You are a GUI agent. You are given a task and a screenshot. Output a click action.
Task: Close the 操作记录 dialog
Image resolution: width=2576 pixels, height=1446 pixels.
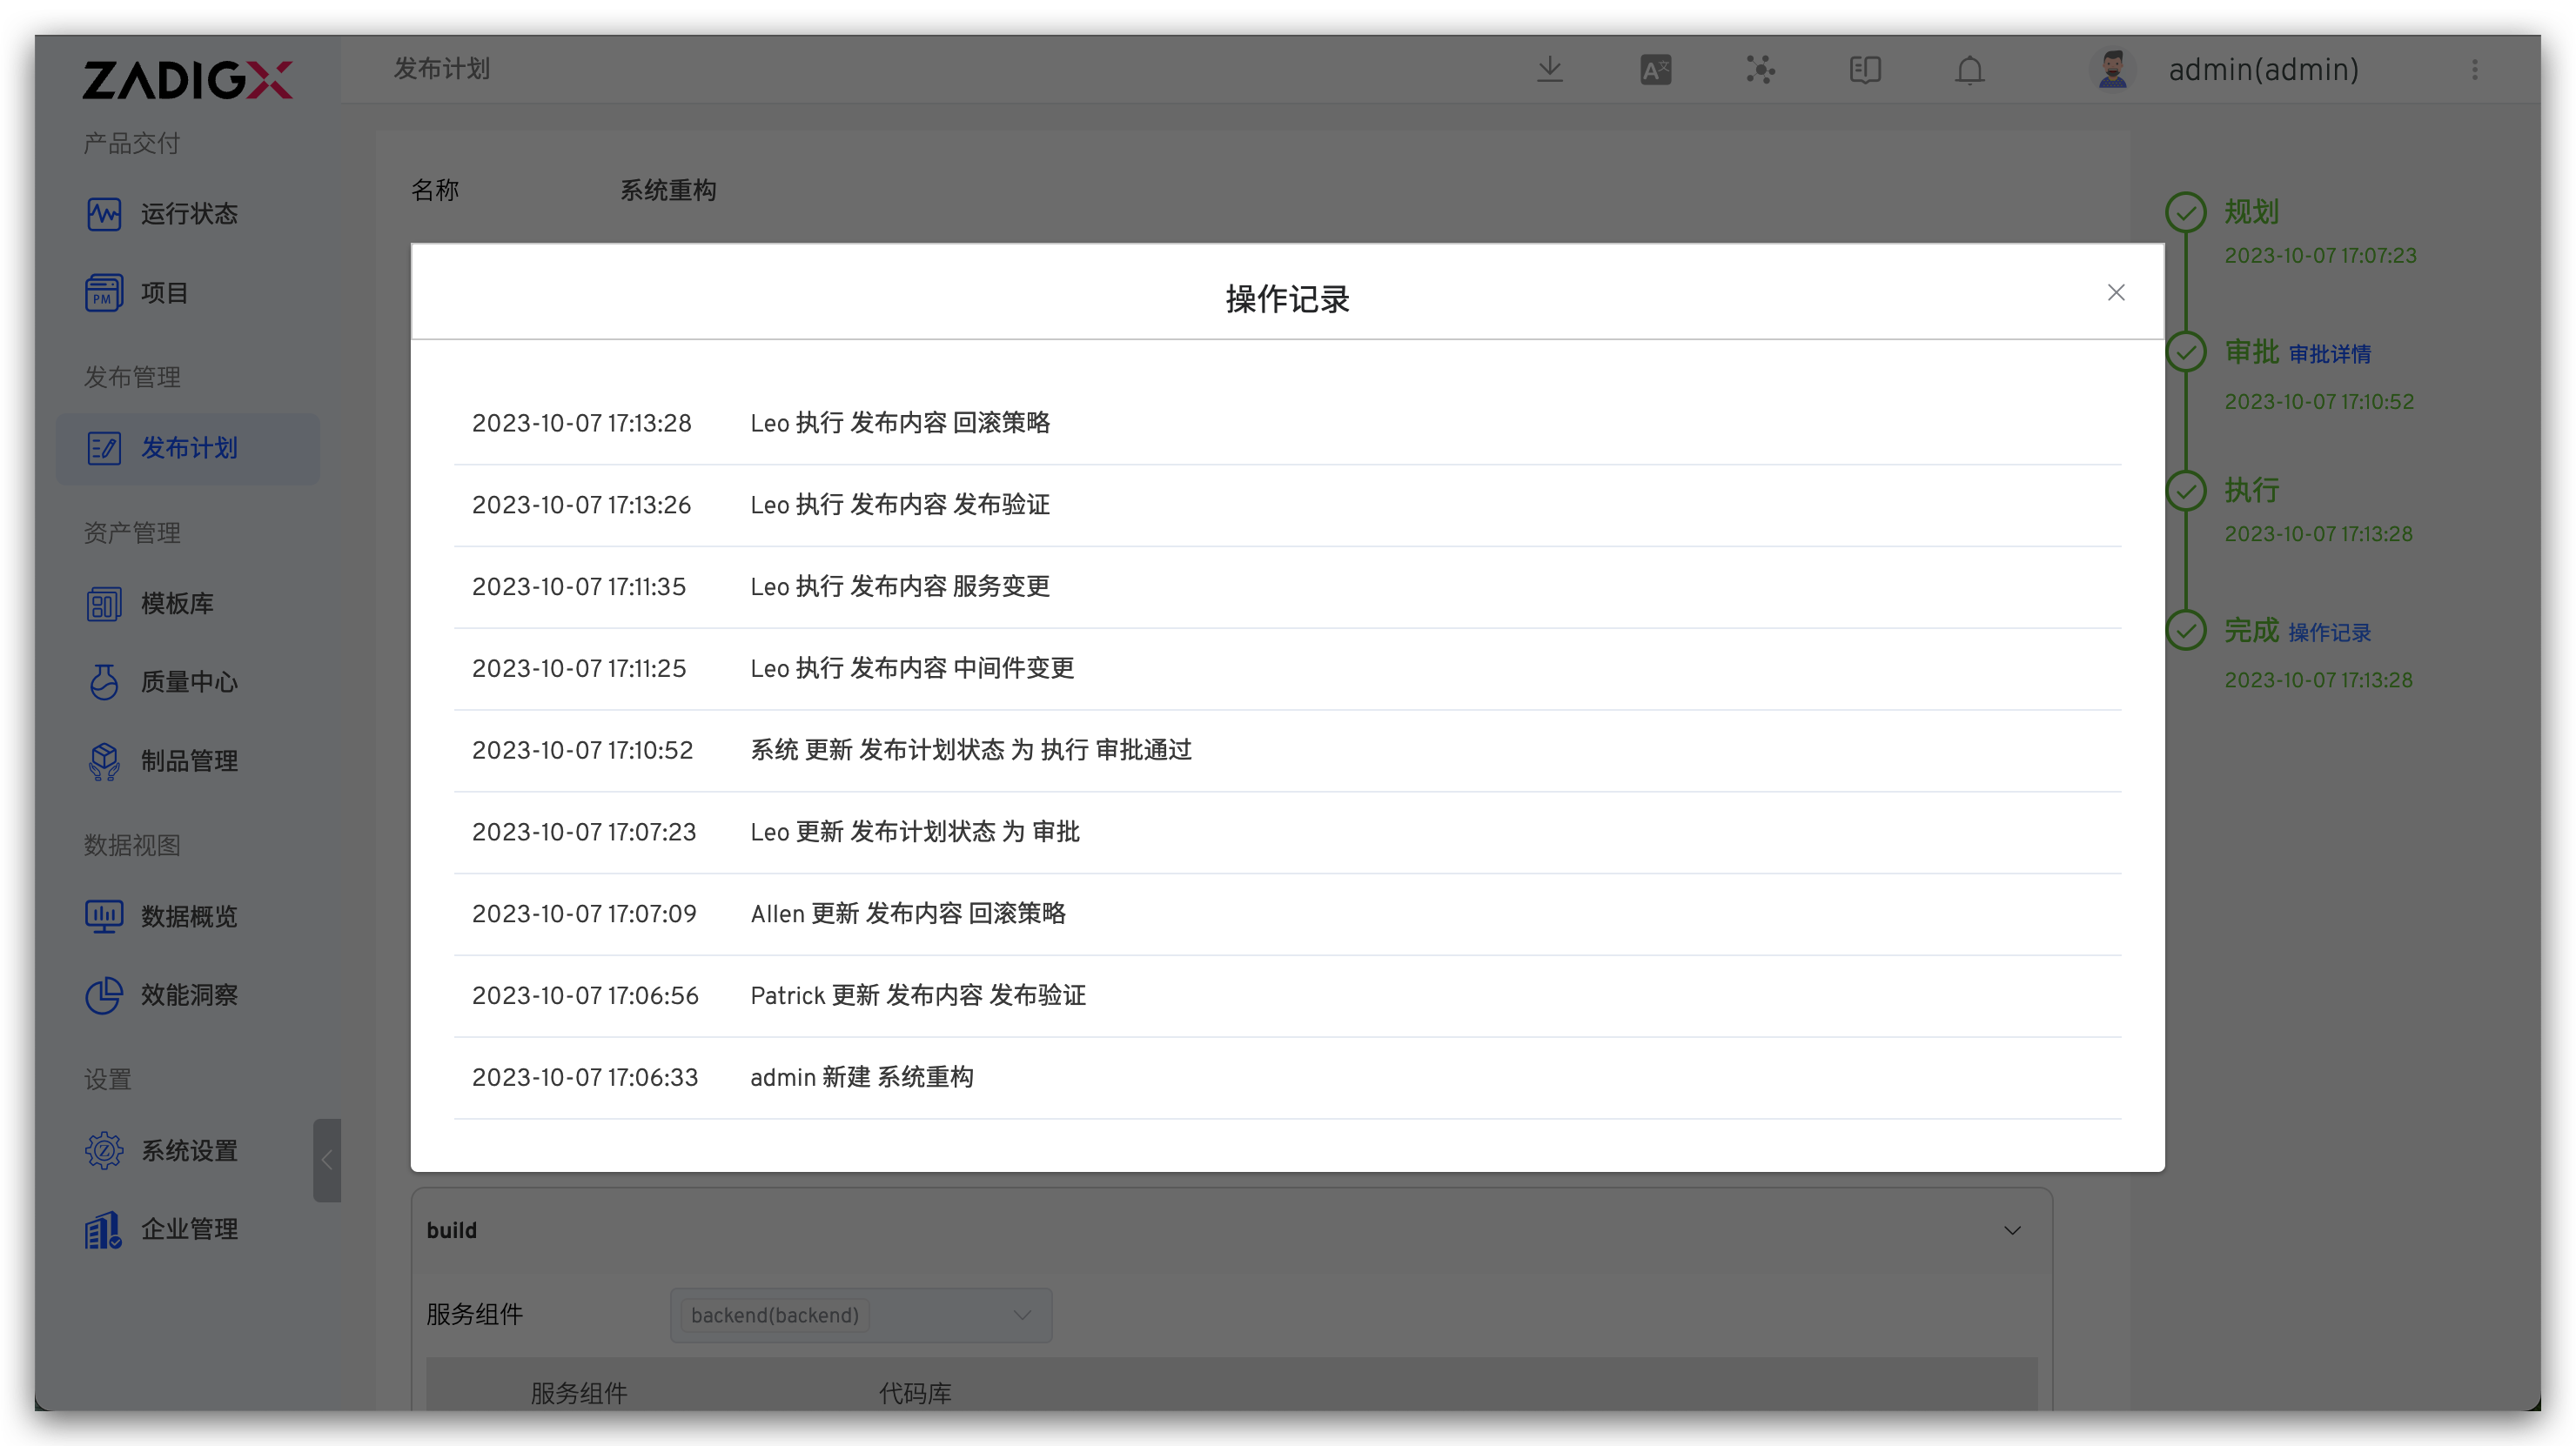[2115, 292]
